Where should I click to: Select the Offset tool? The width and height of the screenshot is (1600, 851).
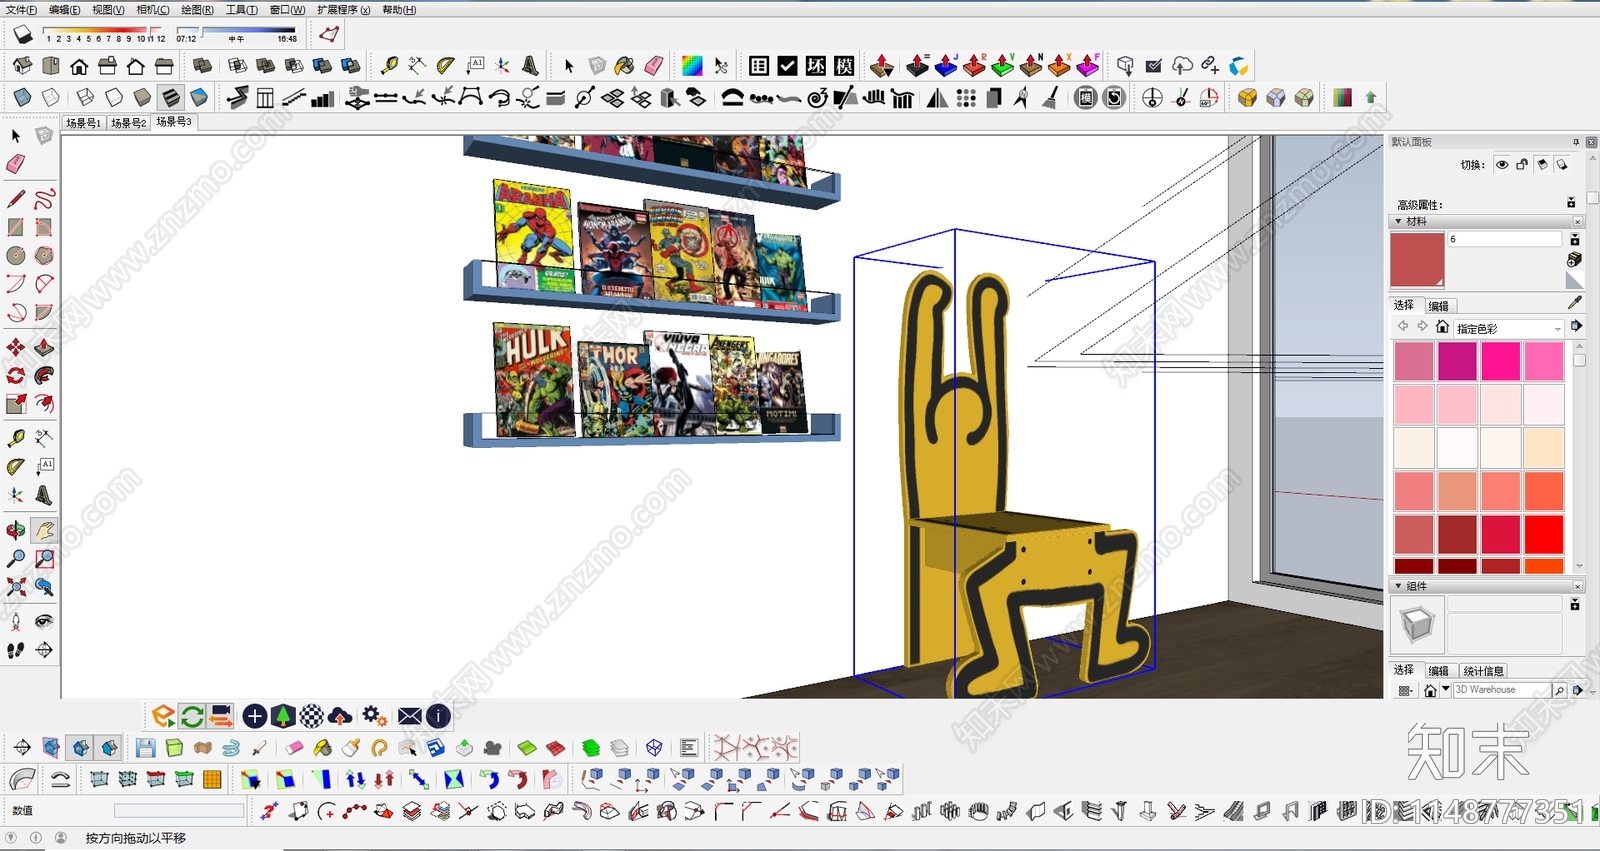click(x=44, y=403)
